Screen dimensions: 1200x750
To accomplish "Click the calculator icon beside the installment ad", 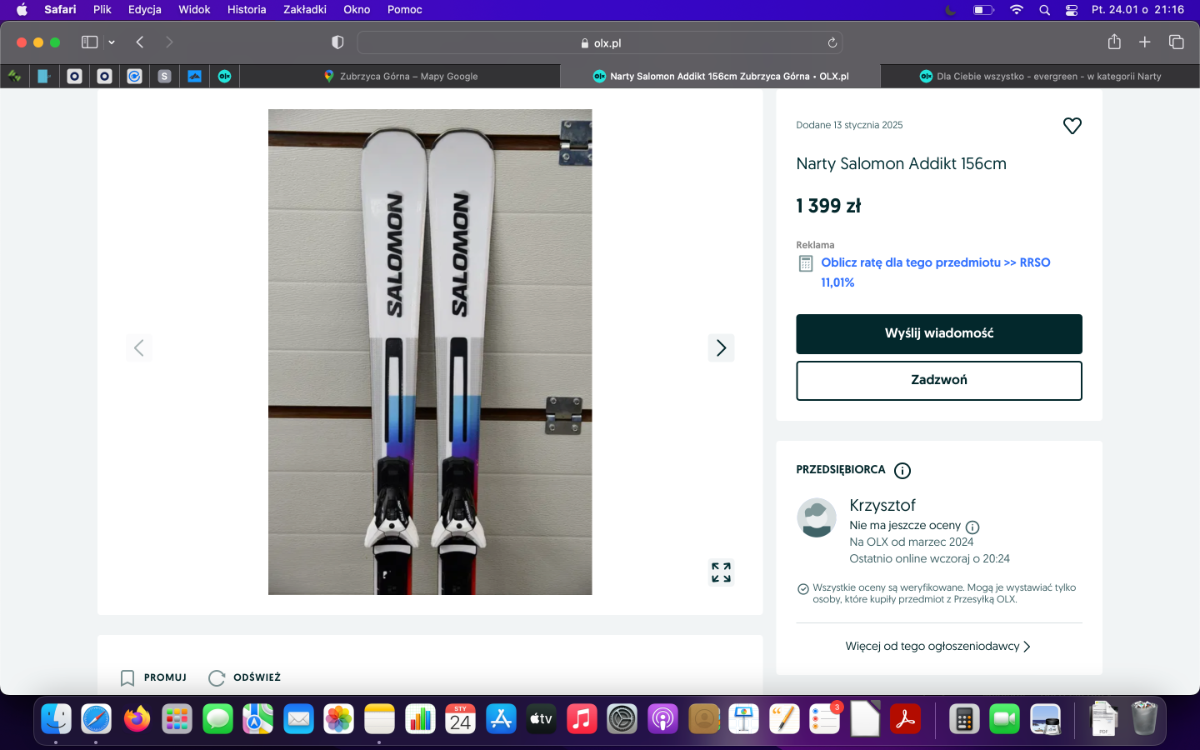I will [805, 264].
